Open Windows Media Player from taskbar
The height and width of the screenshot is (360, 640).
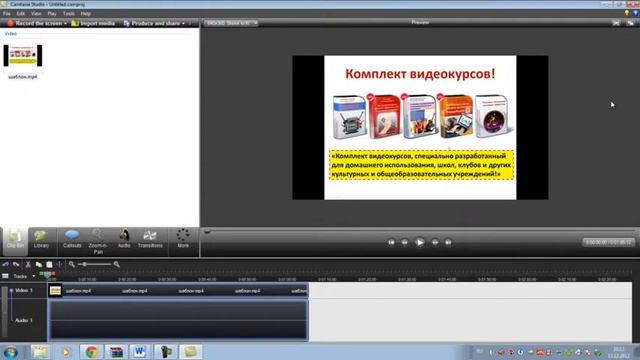tap(65, 352)
